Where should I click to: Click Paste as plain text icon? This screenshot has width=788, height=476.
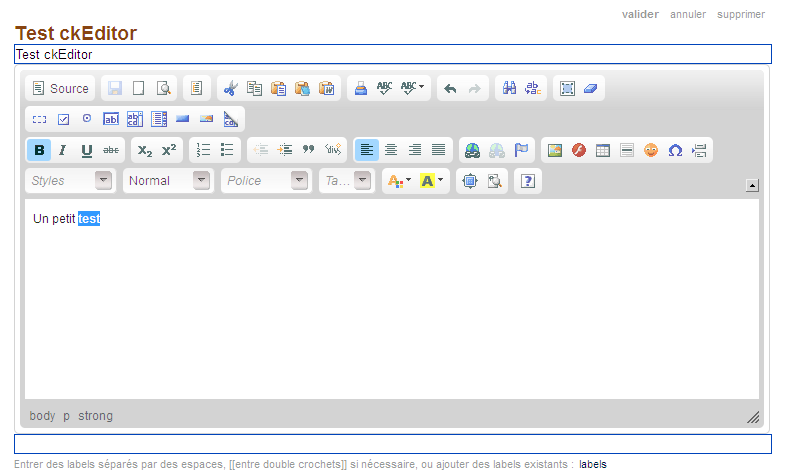(x=303, y=88)
